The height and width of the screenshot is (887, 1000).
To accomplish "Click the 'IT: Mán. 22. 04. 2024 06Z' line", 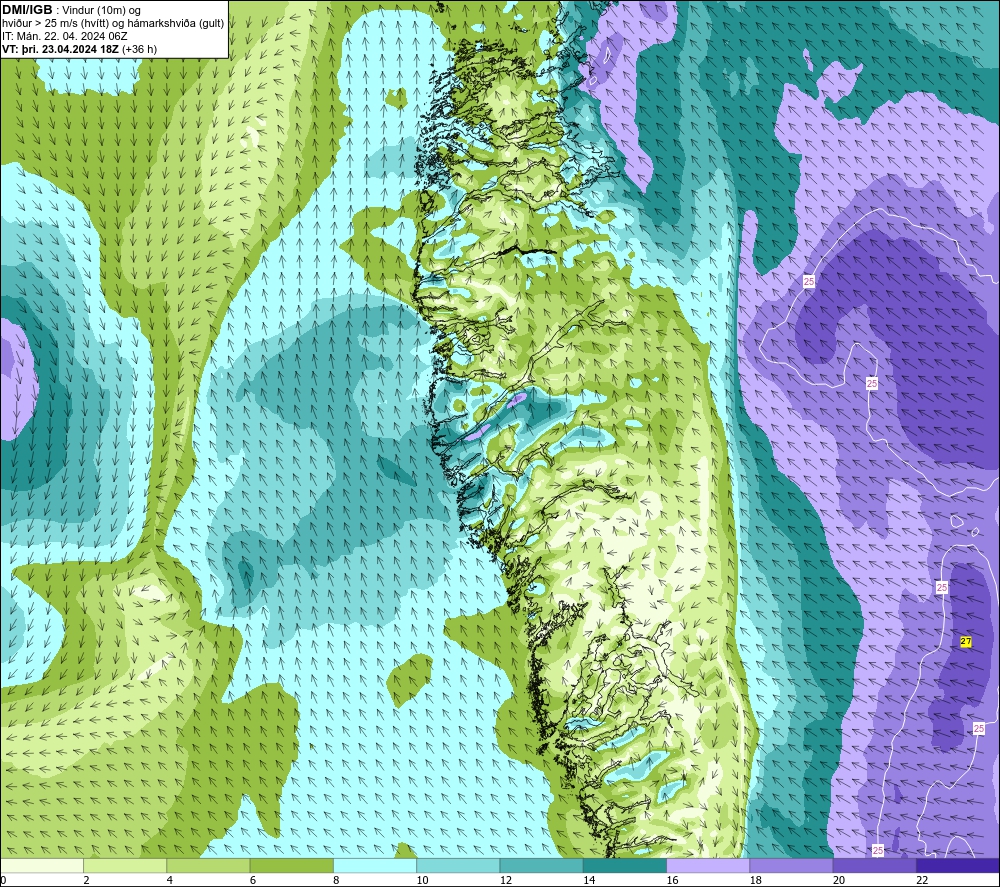I will tap(64, 36).
